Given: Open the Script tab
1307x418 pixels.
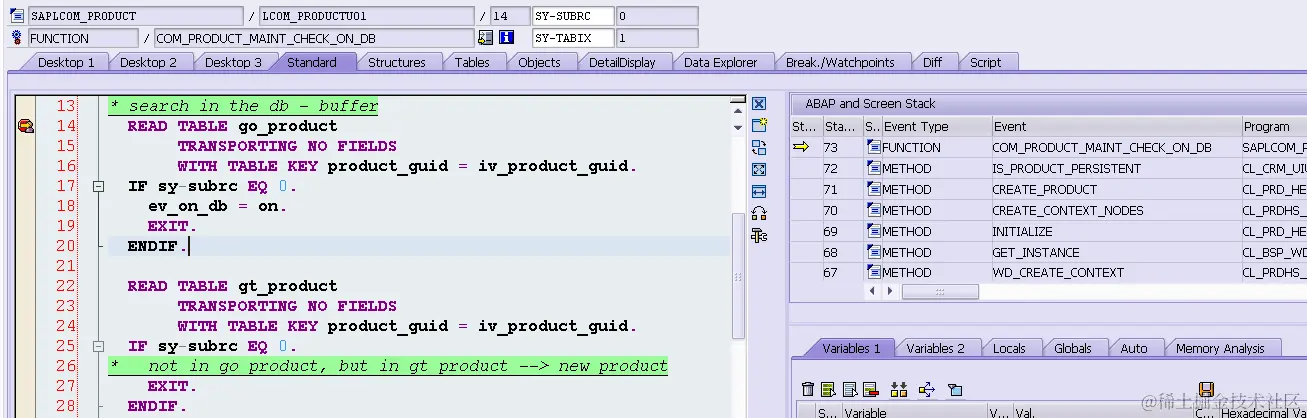Looking at the screenshot, I should (x=985, y=62).
